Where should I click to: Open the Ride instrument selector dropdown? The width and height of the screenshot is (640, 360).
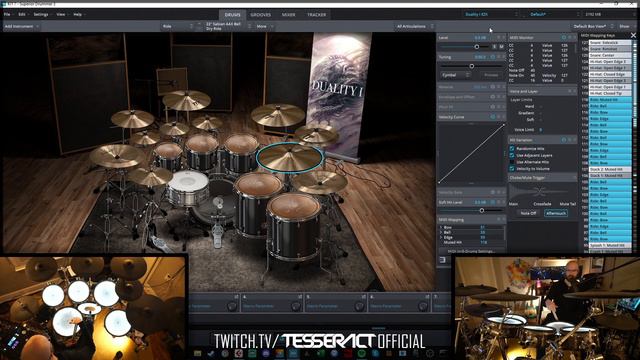click(177, 26)
